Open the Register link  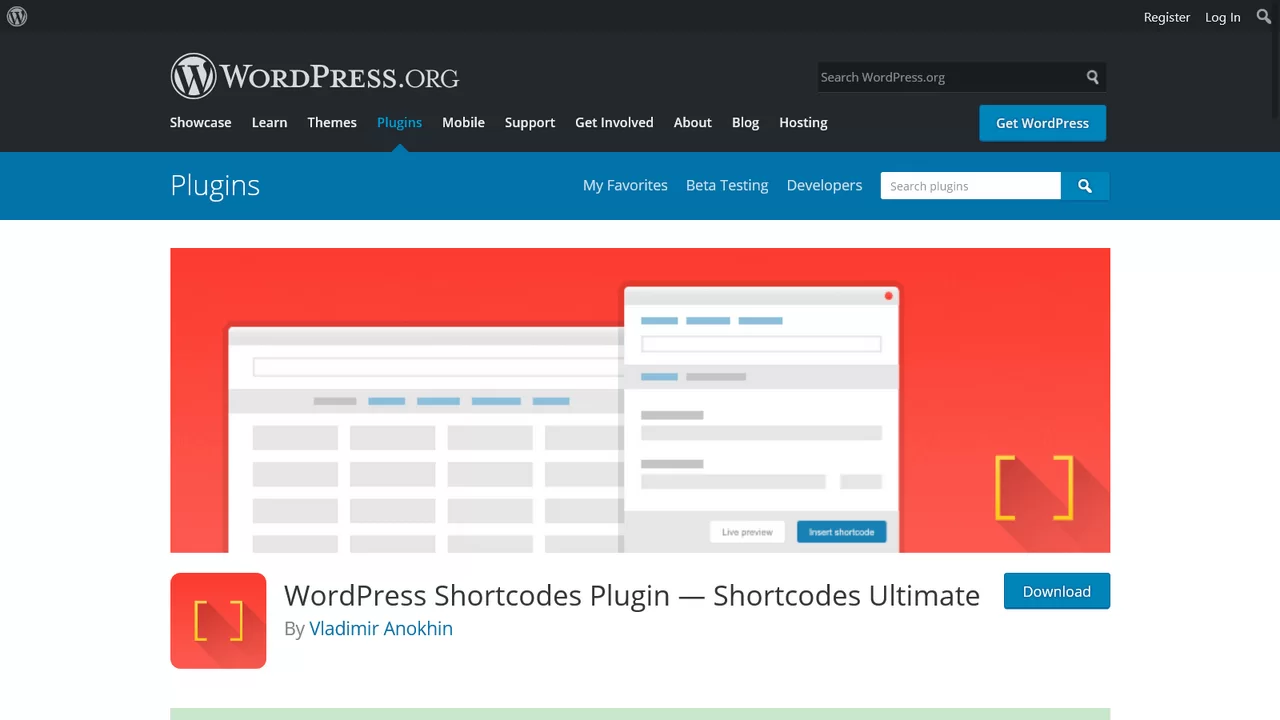(x=1167, y=17)
